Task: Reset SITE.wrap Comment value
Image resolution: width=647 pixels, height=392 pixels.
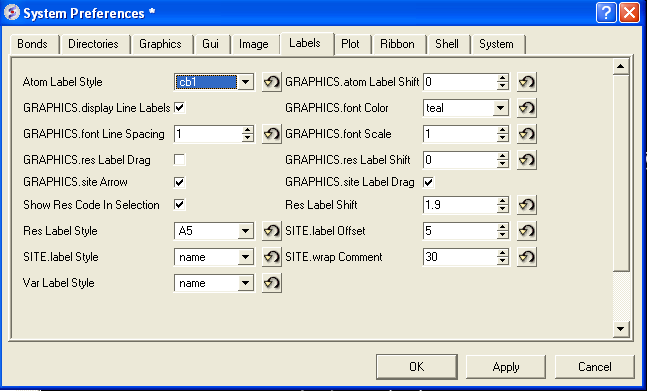Action: (527, 257)
